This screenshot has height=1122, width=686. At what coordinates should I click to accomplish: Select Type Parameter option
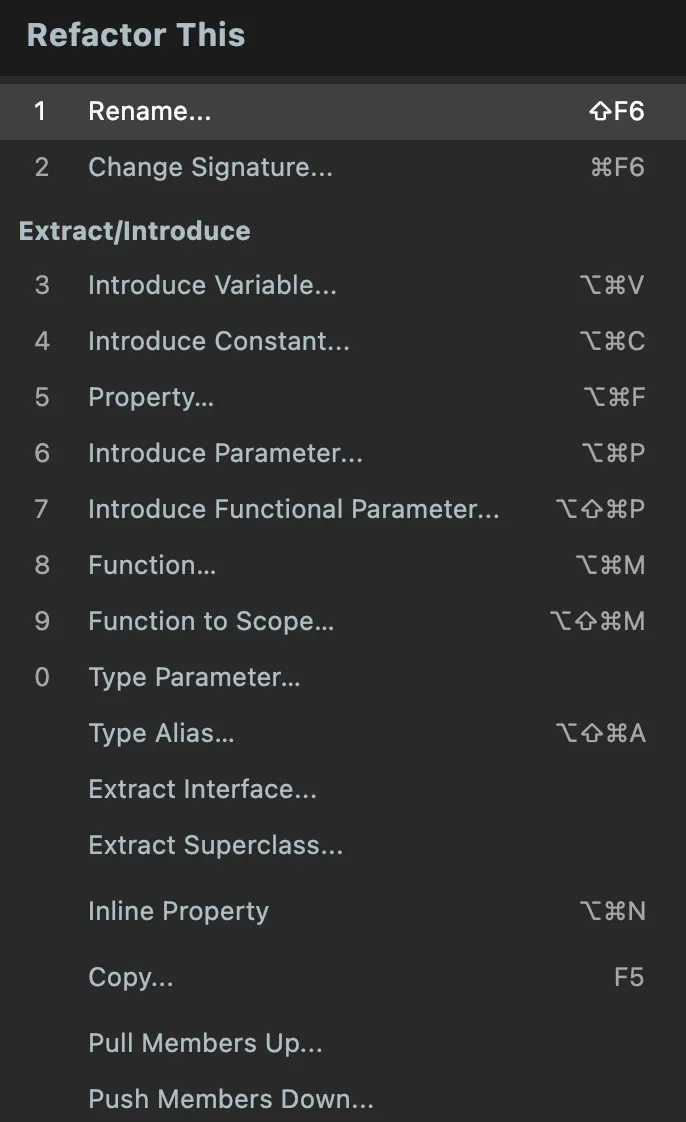tap(194, 677)
